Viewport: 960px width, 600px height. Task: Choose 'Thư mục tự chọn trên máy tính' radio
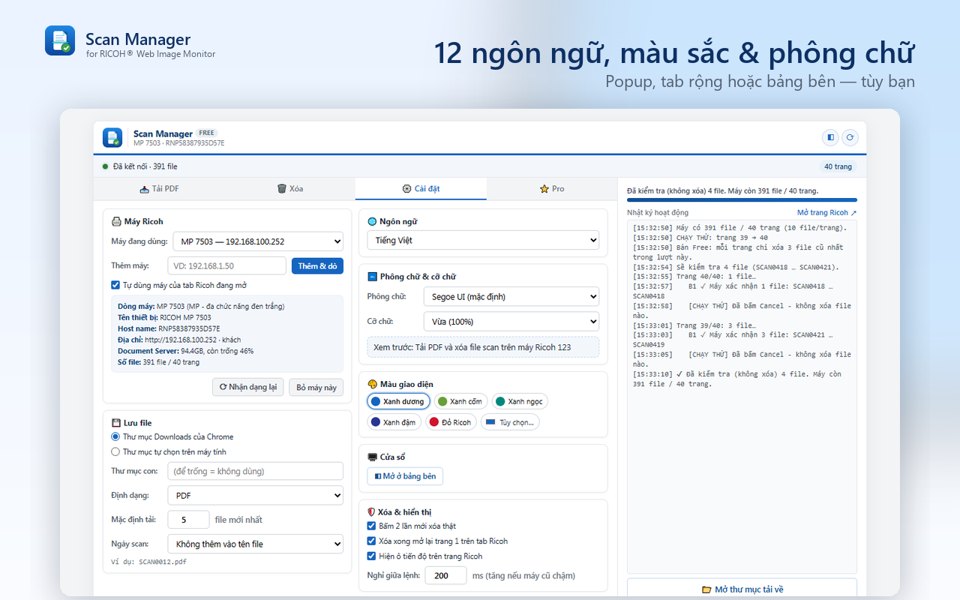click(115, 452)
